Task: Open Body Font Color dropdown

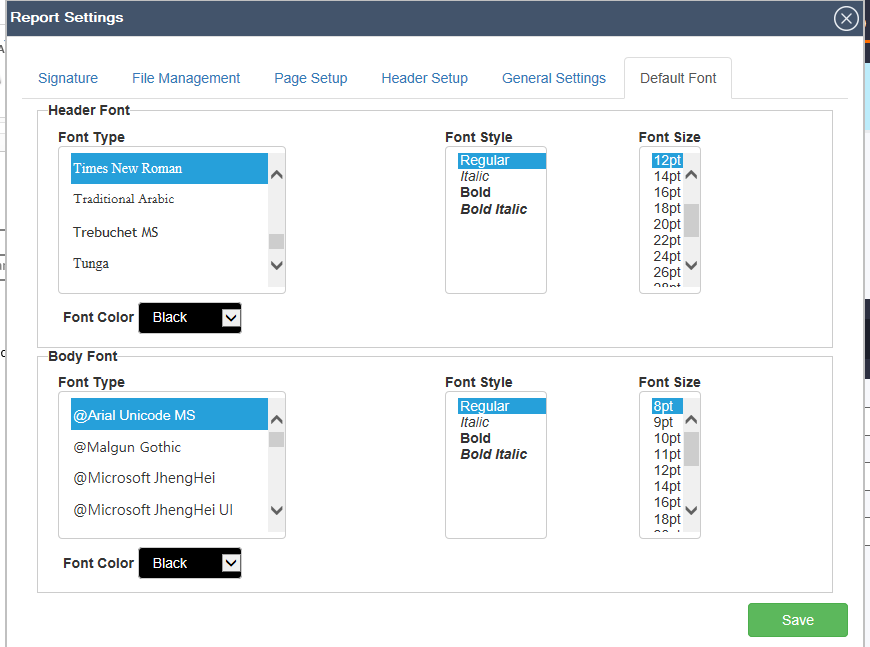Action: (190, 564)
